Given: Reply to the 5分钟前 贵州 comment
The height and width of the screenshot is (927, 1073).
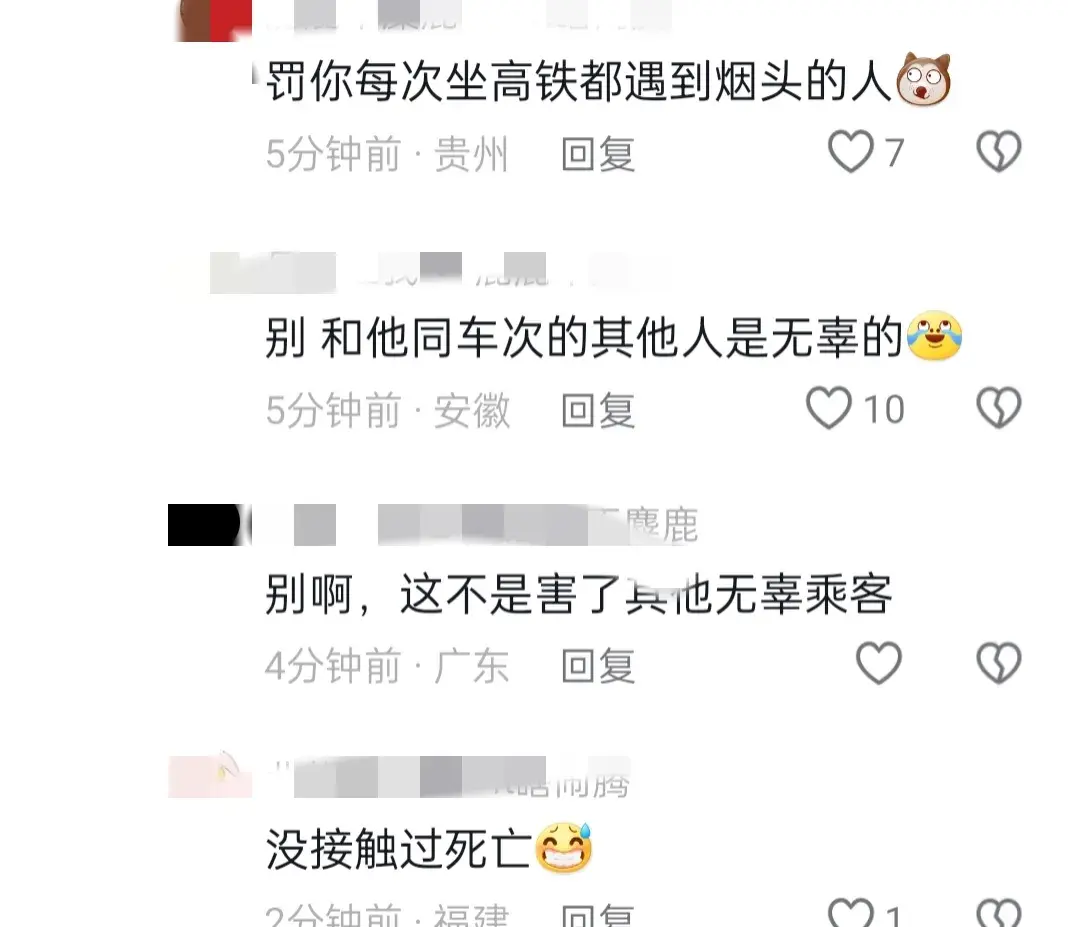Looking at the screenshot, I should (x=598, y=154).
